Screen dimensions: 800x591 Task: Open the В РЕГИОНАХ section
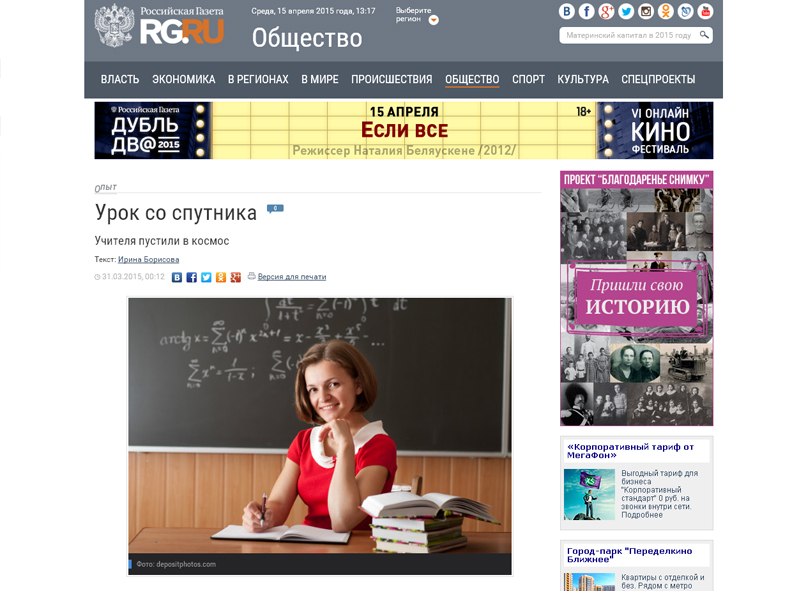pos(258,80)
